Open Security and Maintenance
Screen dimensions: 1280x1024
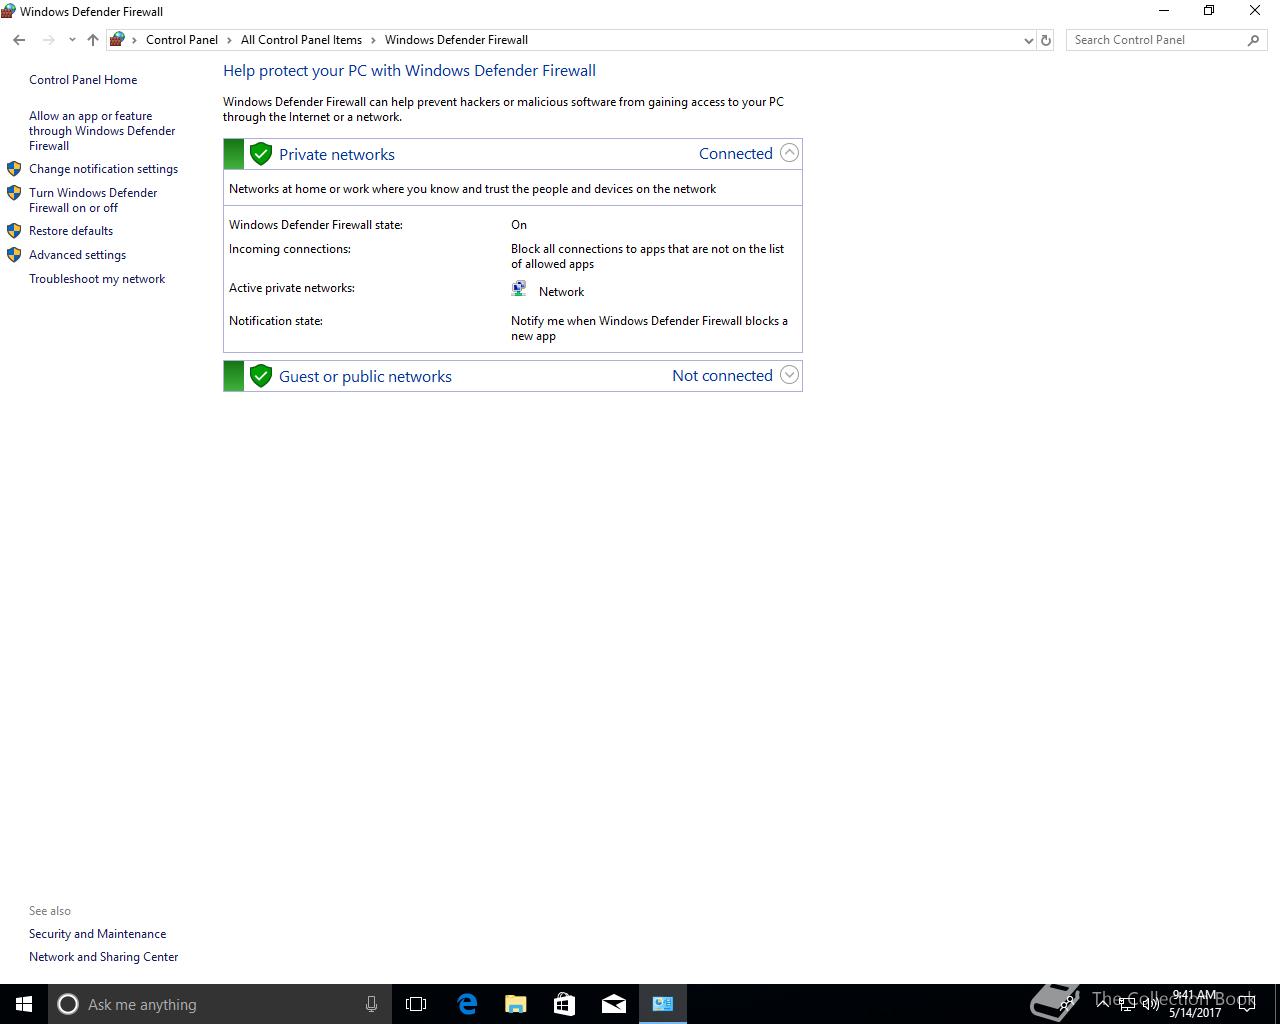click(98, 934)
